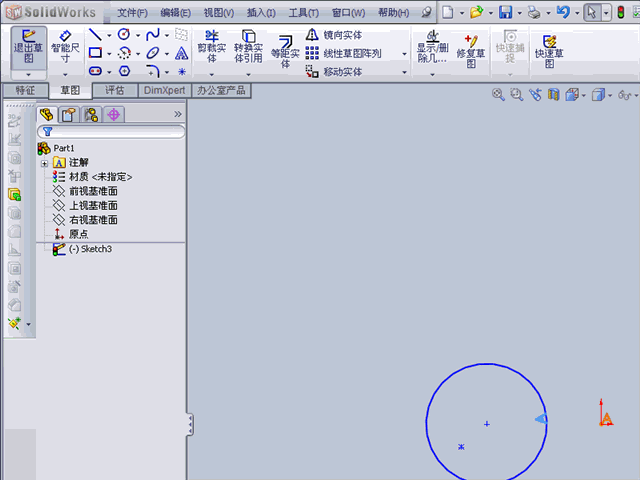Click the Rebuild traffic light icon
The image size is (640, 480).
[620, 12]
